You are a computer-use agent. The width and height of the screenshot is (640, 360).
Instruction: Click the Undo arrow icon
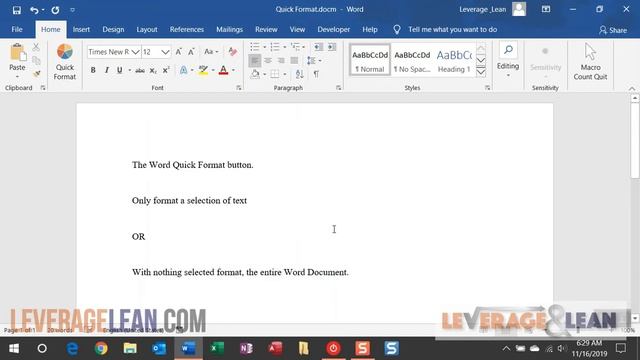[34, 10]
